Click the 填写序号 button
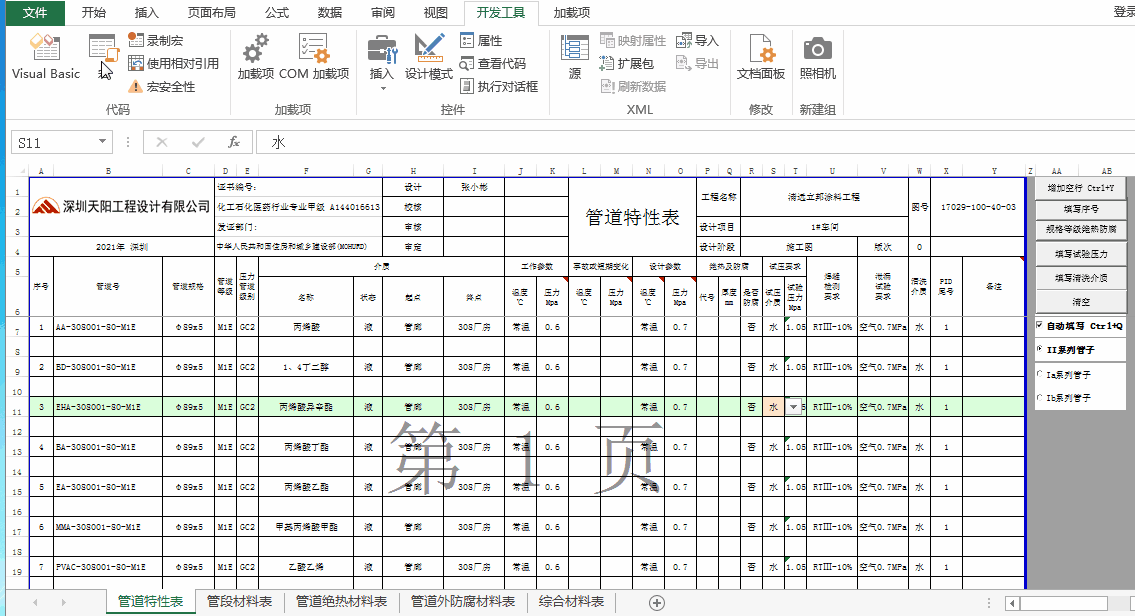Image resolution: width=1135 pixels, height=616 pixels. point(1081,208)
